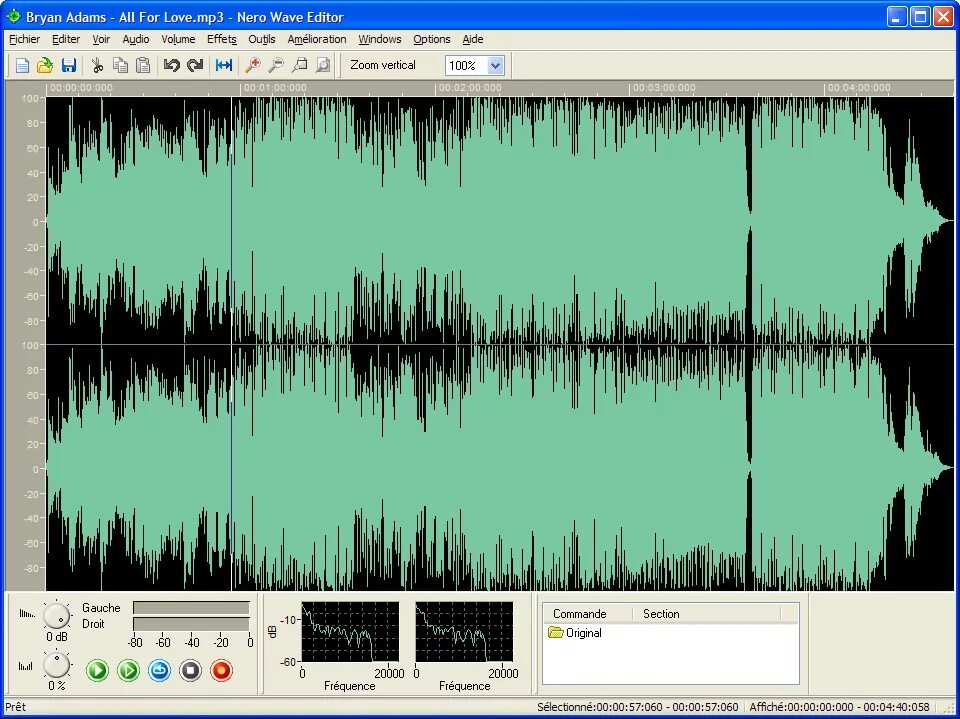Click the New file toolbar icon
Viewport: 960px width, 719px height.
(22, 66)
